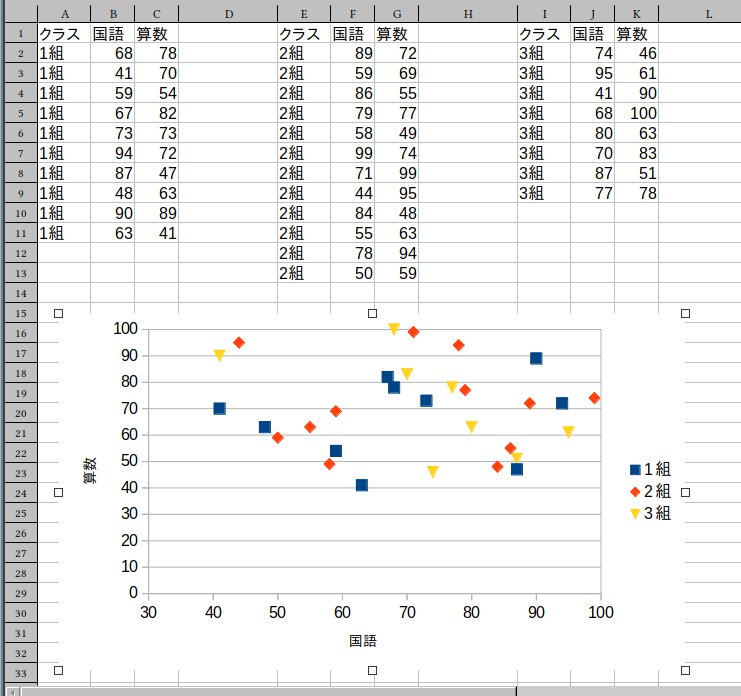Click the 国語 x-axis title on chart
741x696 pixels.
point(363,640)
